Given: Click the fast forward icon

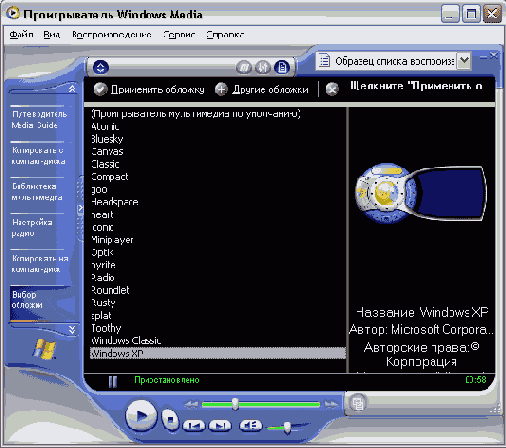Looking at the screenshot, I should pos(331,404).
